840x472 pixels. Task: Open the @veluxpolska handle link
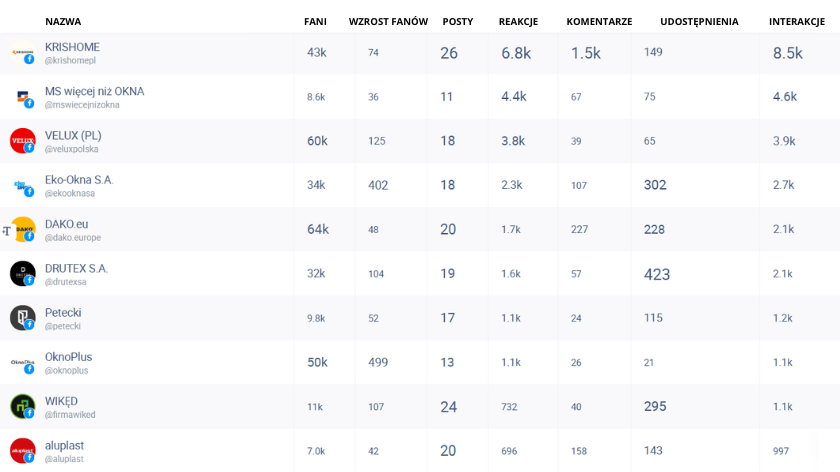point(71,149)
